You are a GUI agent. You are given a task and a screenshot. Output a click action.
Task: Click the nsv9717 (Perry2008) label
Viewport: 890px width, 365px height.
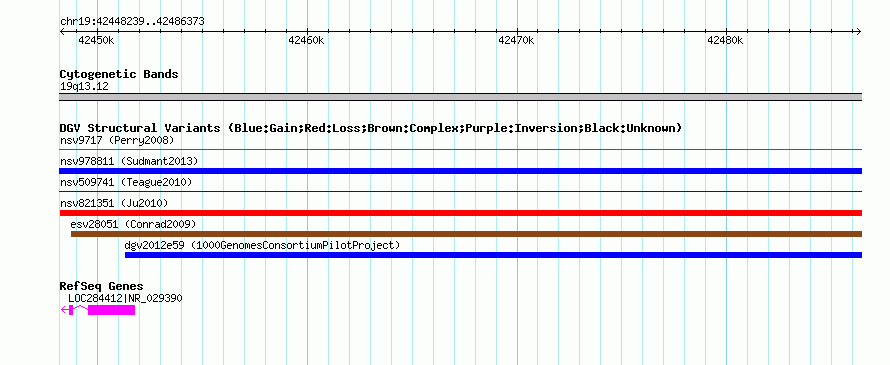point(117,140)
